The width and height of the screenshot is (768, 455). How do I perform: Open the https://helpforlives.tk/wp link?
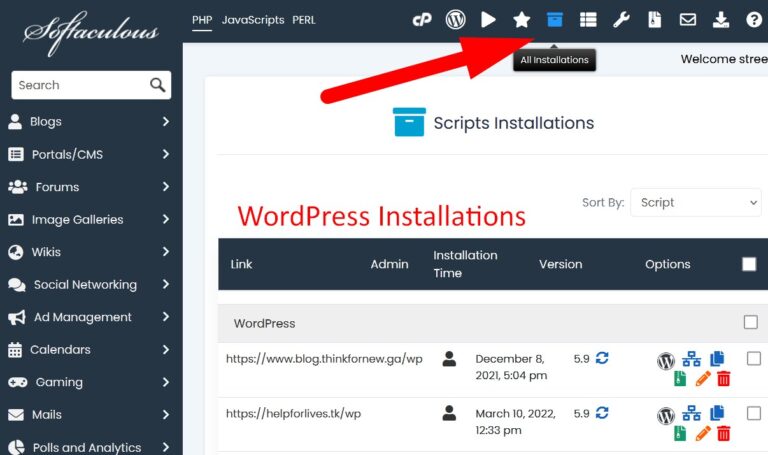point(293,413)
